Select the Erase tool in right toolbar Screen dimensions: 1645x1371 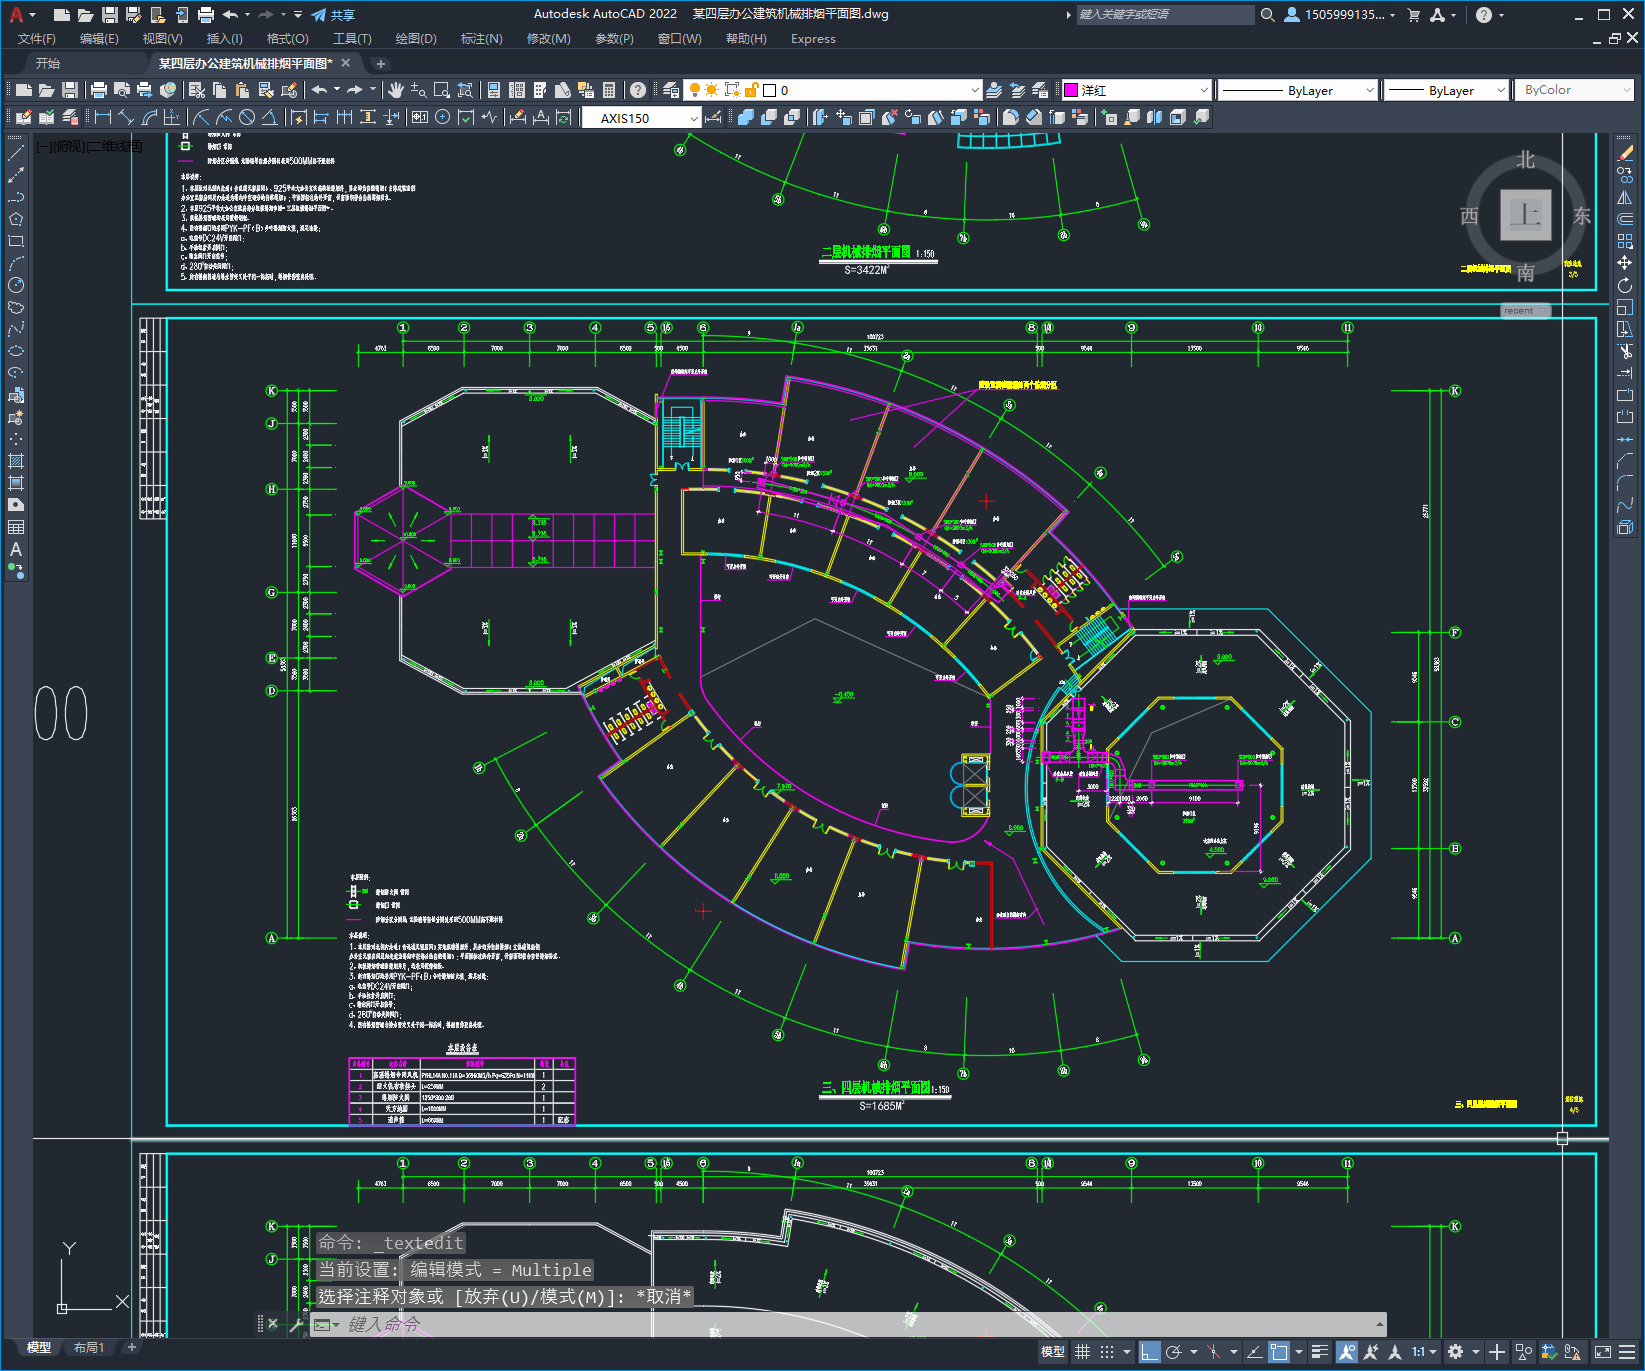1625,153
